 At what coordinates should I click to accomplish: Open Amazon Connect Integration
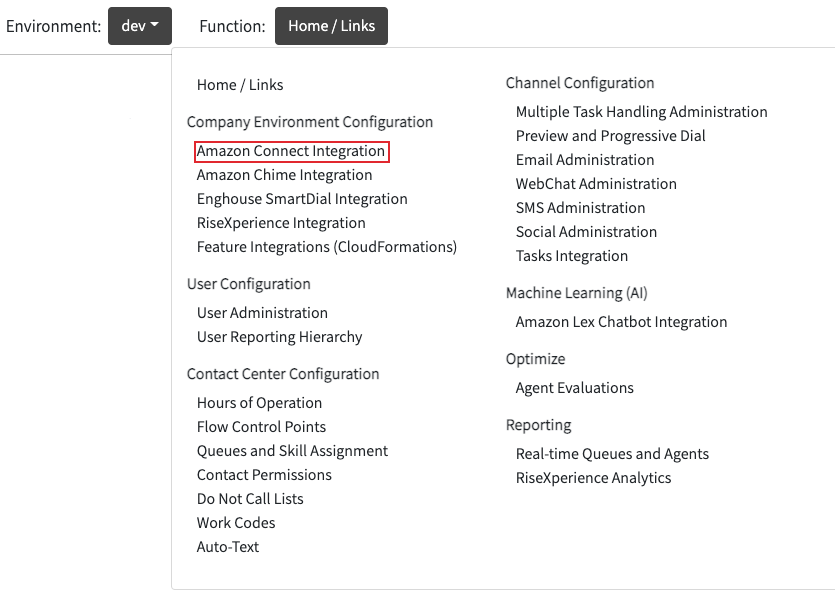pyautogui.click(x=291, y=151)
